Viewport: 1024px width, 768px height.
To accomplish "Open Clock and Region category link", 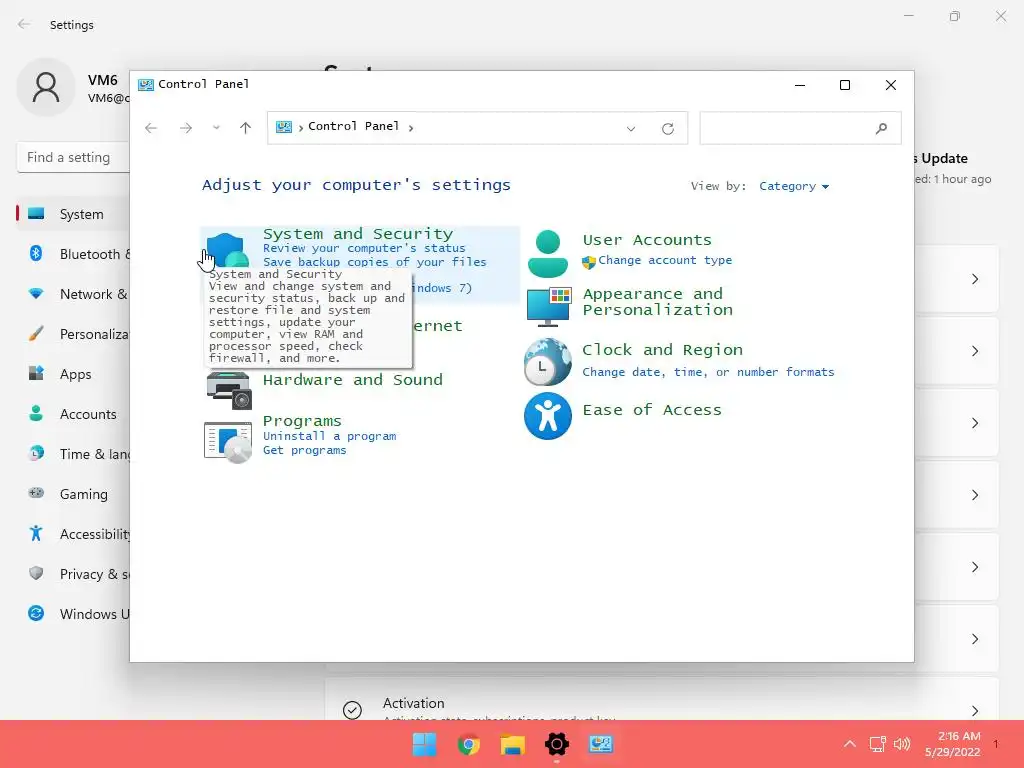I will click(662, 350).
